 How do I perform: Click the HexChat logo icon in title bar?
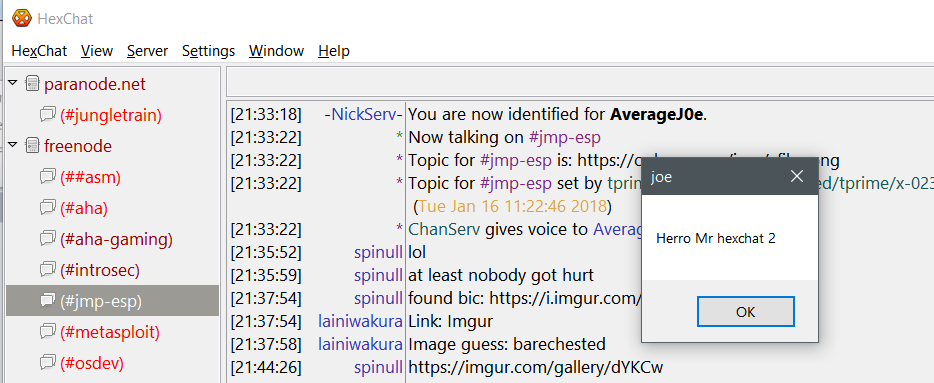(x=22, y=18)
